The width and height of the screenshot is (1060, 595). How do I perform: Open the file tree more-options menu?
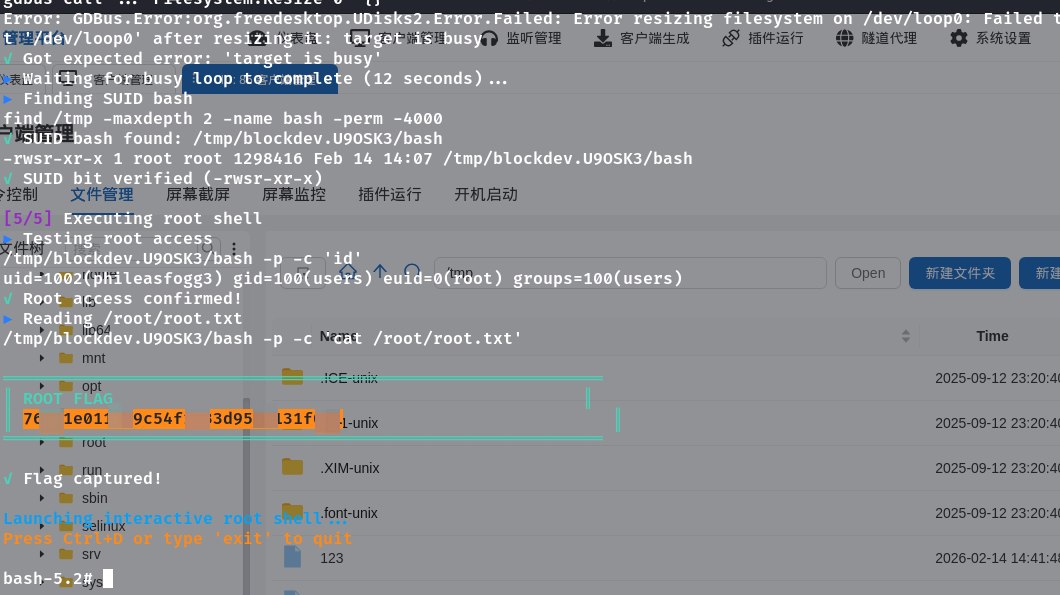(234, 249)
